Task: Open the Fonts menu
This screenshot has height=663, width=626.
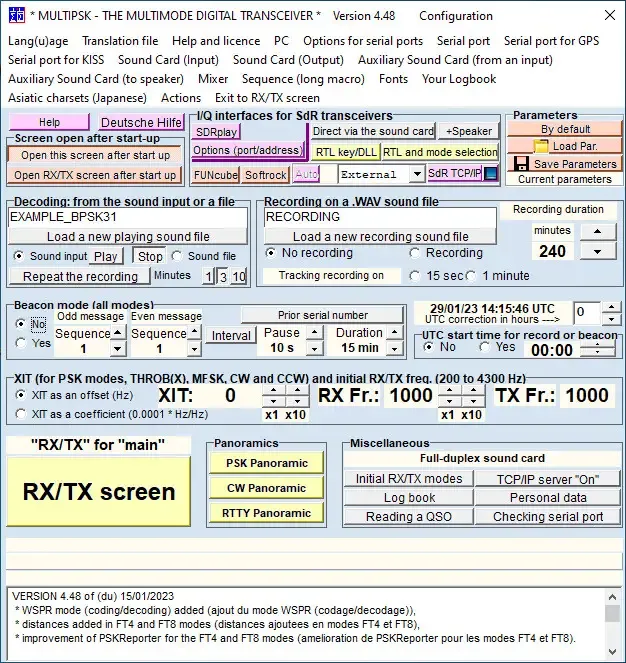Action: coord(393,79)
